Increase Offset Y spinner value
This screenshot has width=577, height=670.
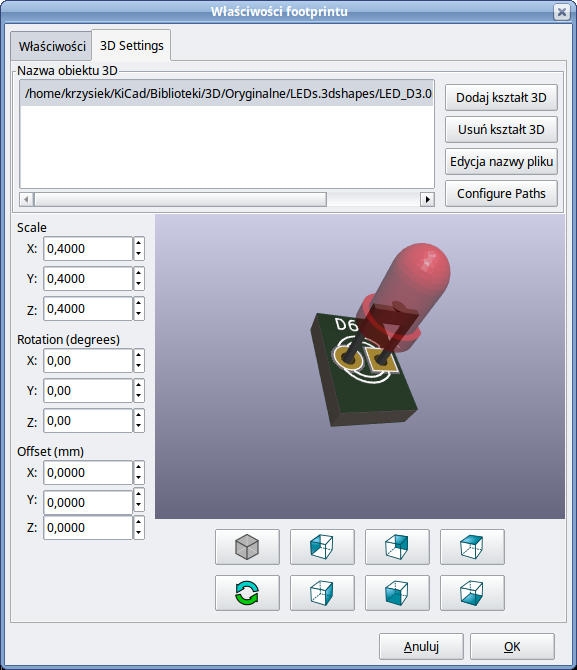pyautogui.click(x=138, y=495)
